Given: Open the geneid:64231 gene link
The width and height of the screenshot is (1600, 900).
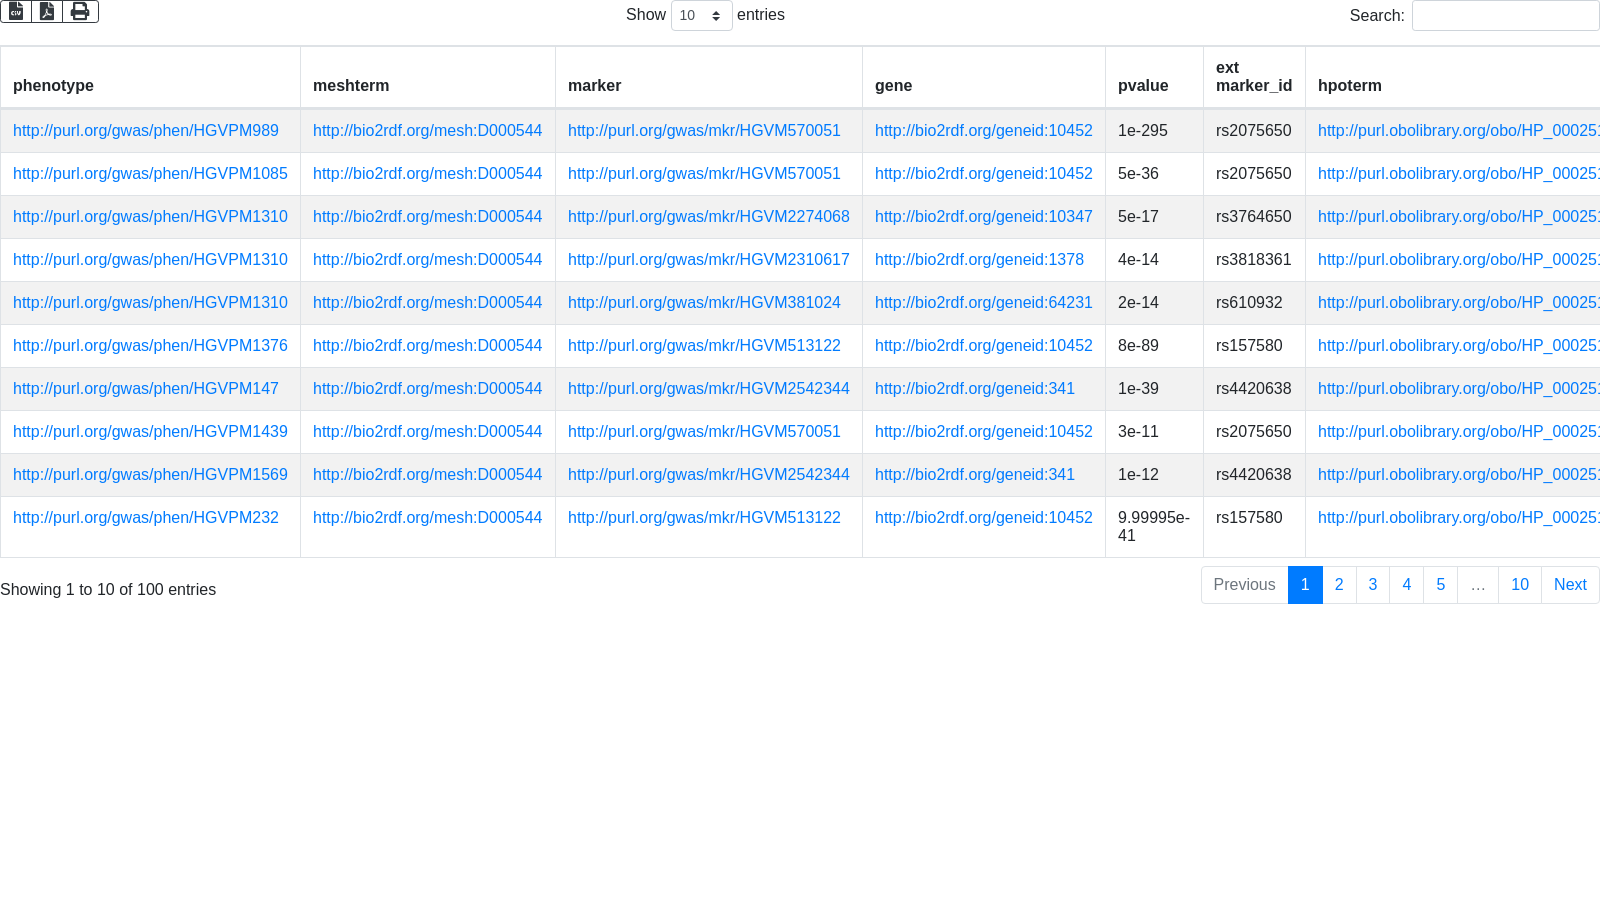Looking at the screenshot, I should (983, 303).
